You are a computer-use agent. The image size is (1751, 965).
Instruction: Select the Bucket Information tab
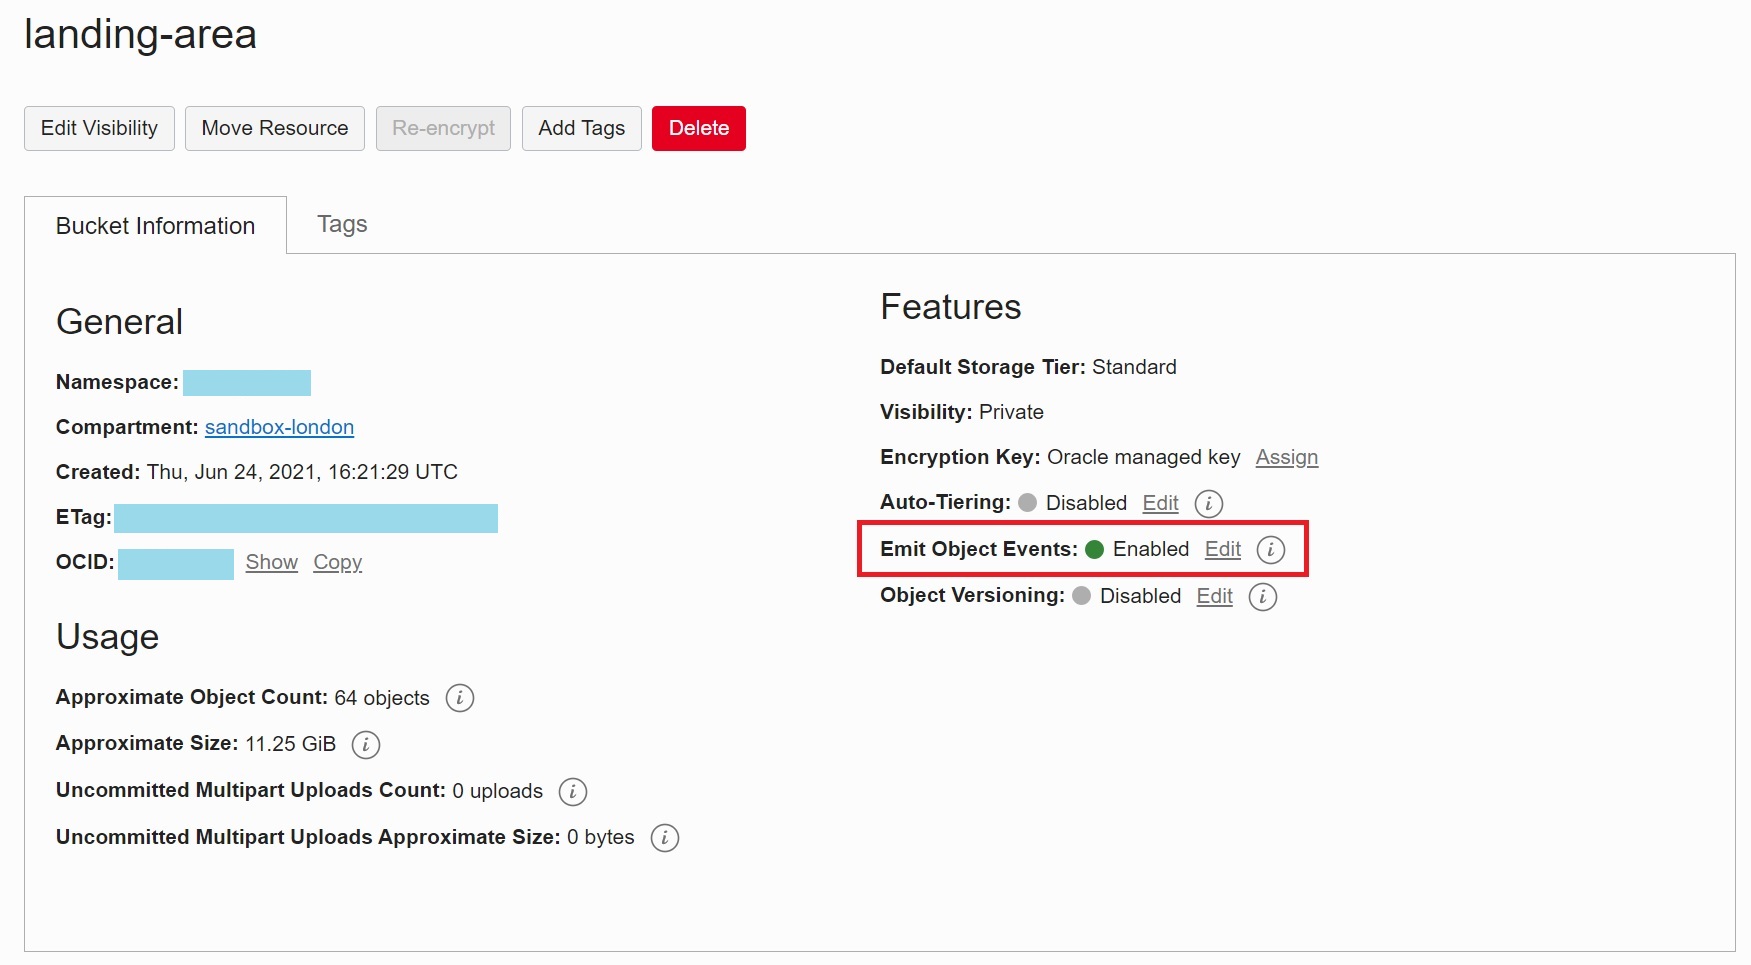pos(154,225)
